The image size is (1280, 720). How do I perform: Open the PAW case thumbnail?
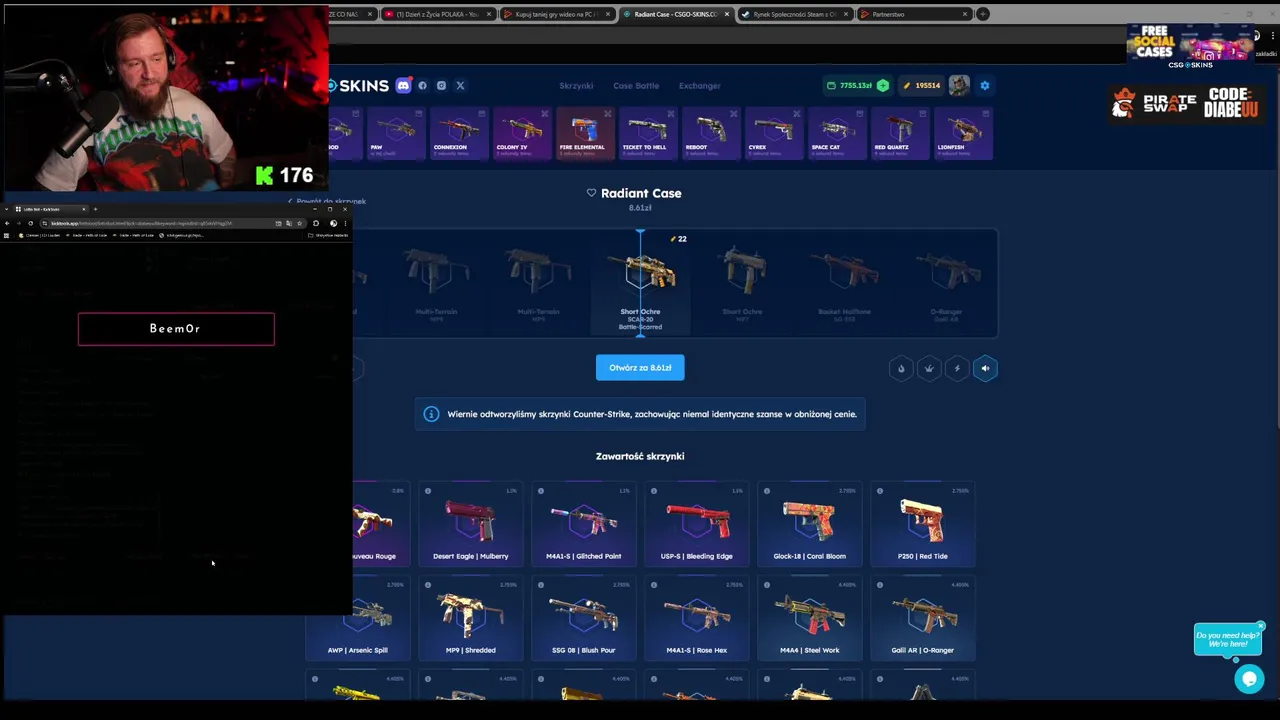396,133
